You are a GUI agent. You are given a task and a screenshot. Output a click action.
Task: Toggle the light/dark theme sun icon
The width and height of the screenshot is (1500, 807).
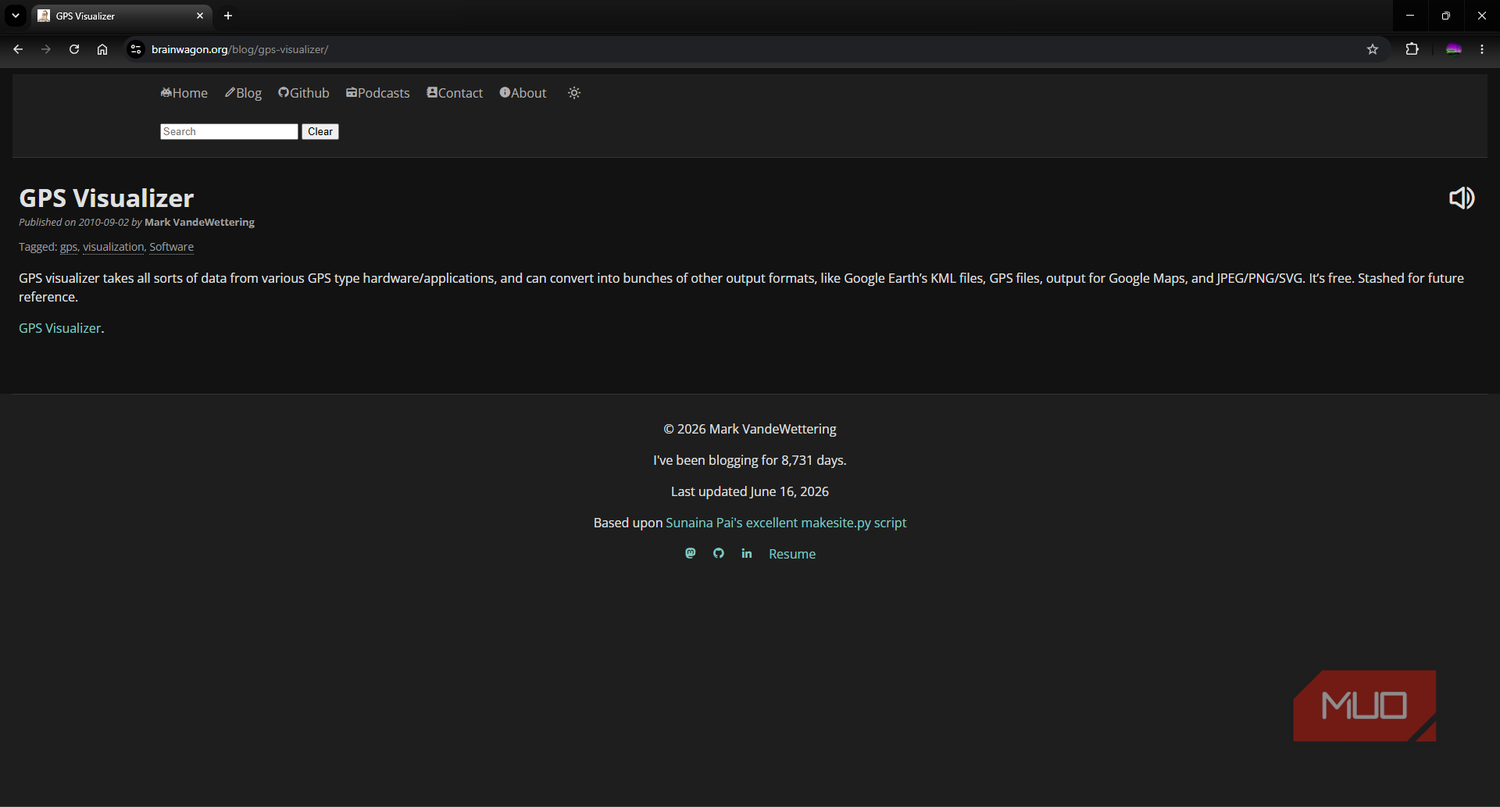[574, 93]
